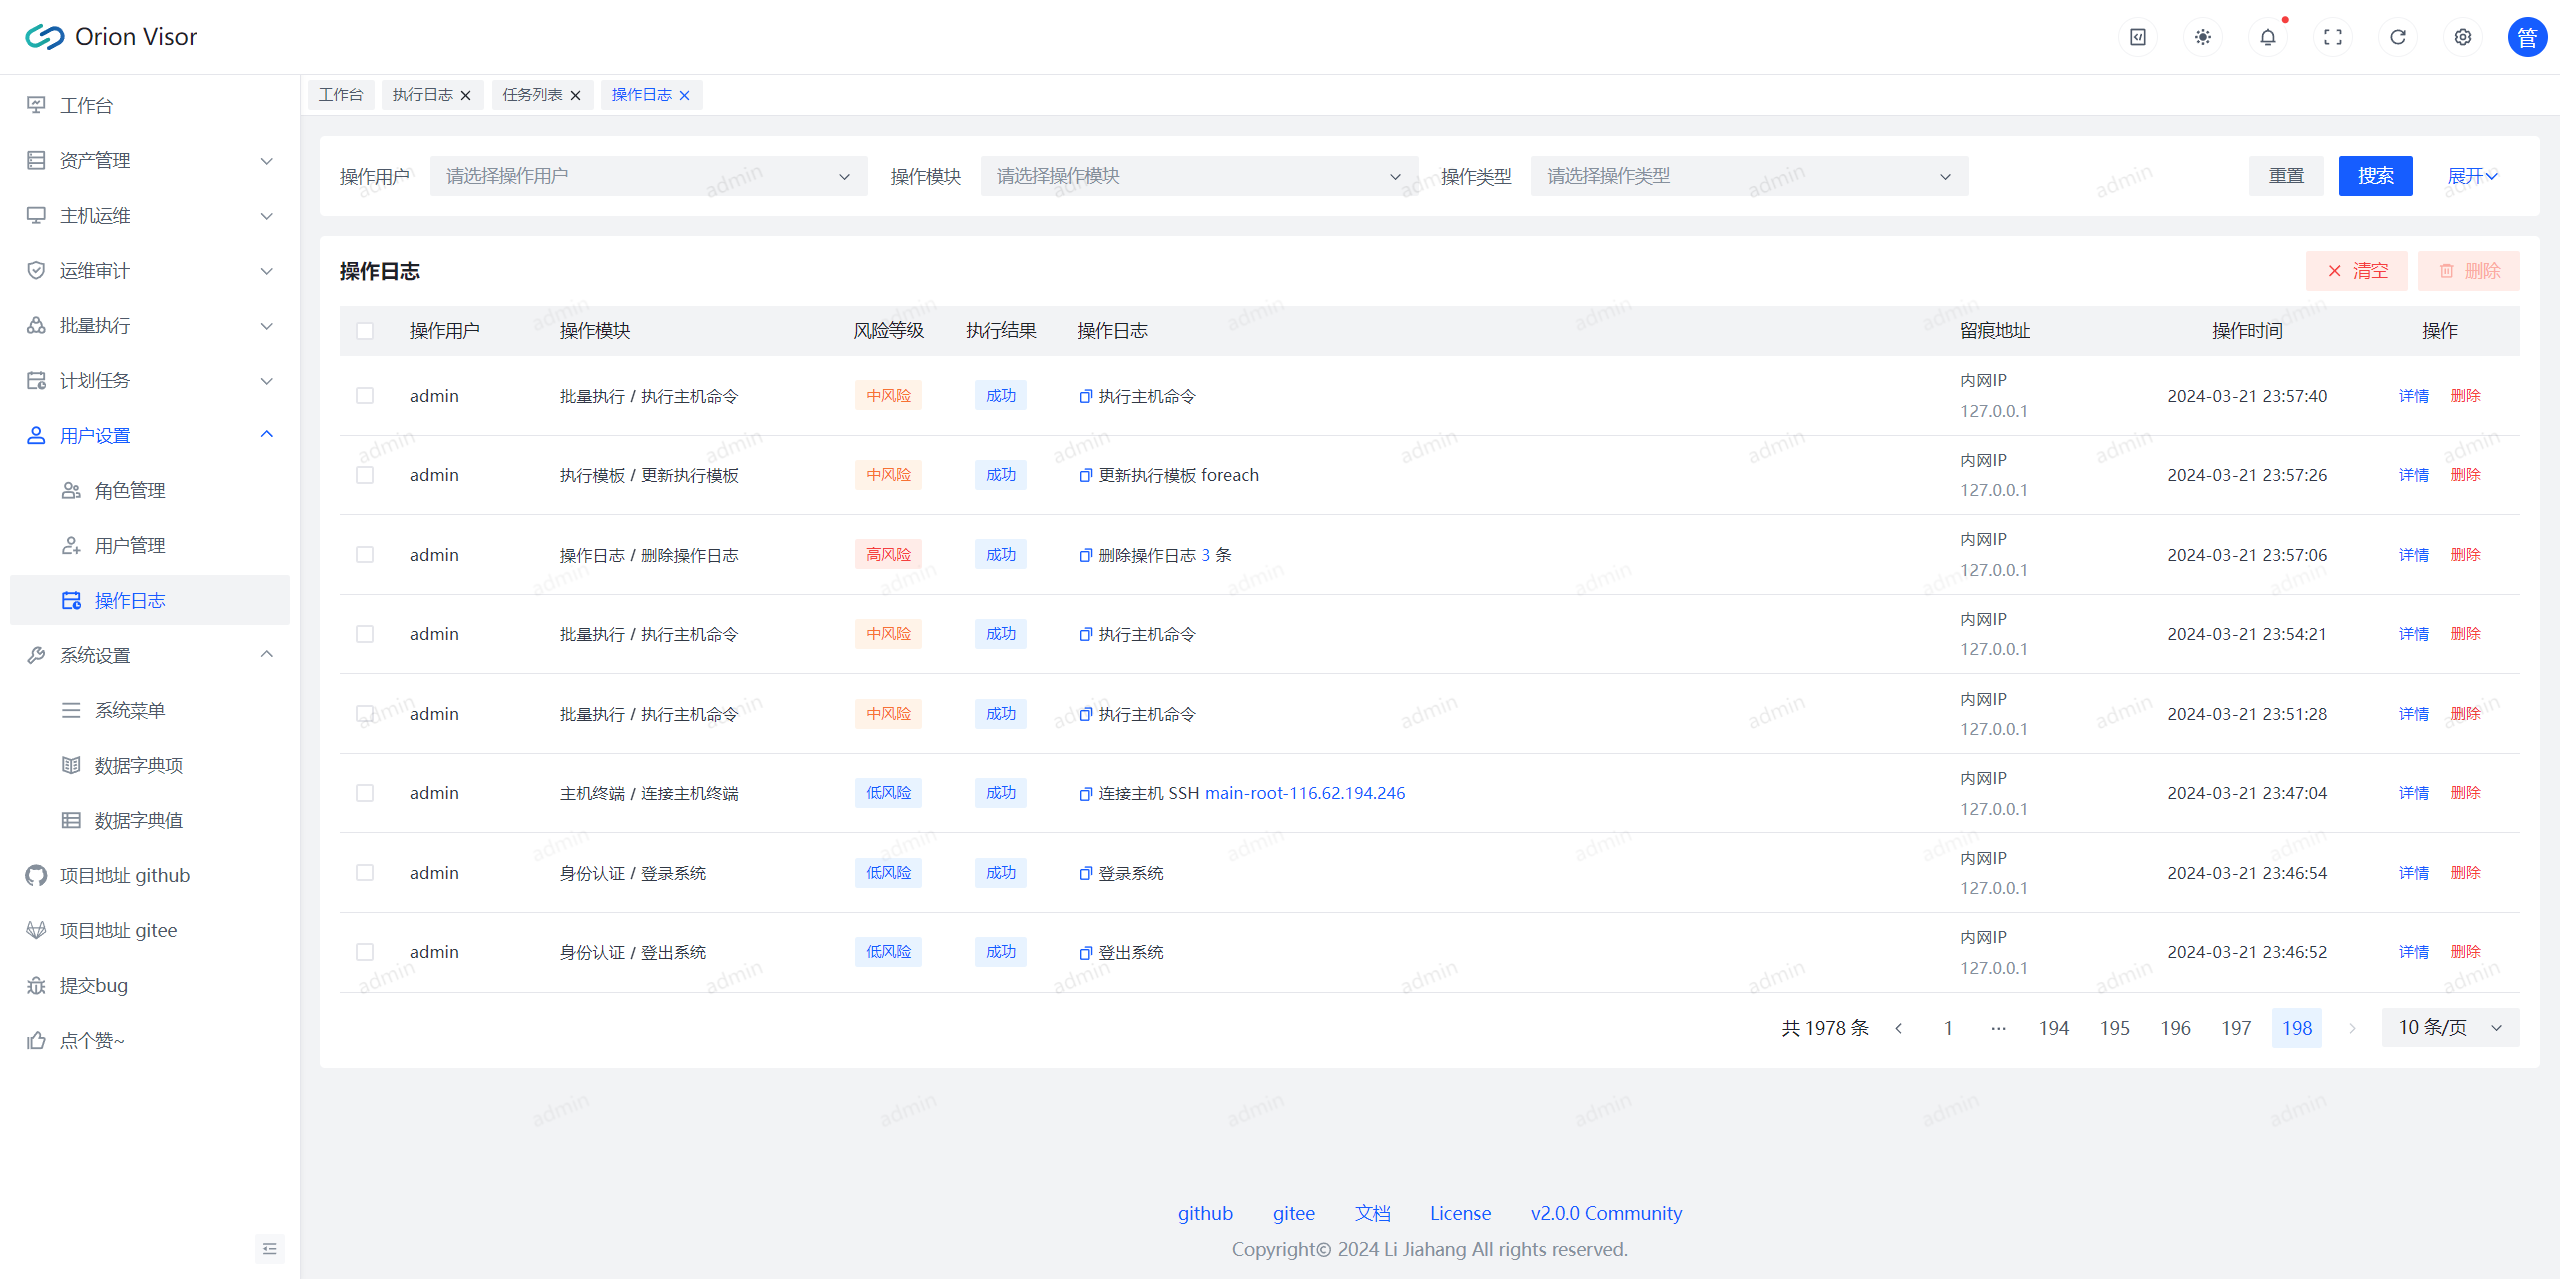Toggle the light/dark theme sun icon
2560x1279 pixels.
click(x=2202, y=37)
